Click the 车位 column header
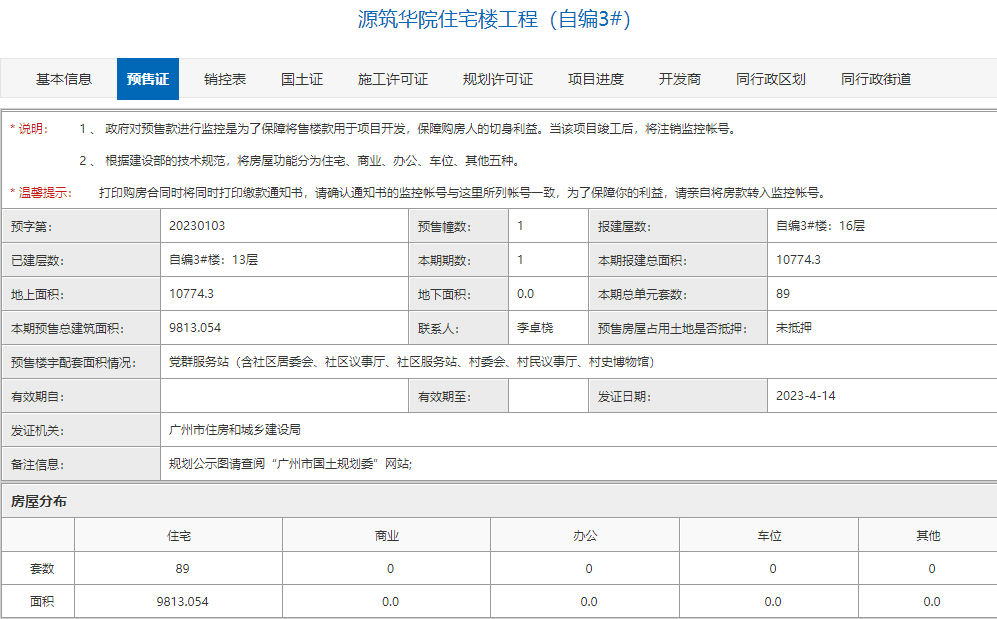The width and height of the screenshot is (997, 619). point(772,536)
